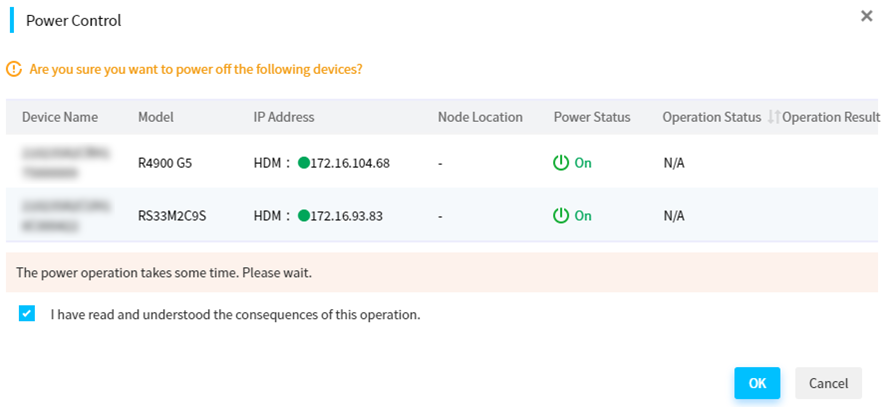
Task: Click the IP Address column header
Action: pyautogui.click(x=283, y=117)
